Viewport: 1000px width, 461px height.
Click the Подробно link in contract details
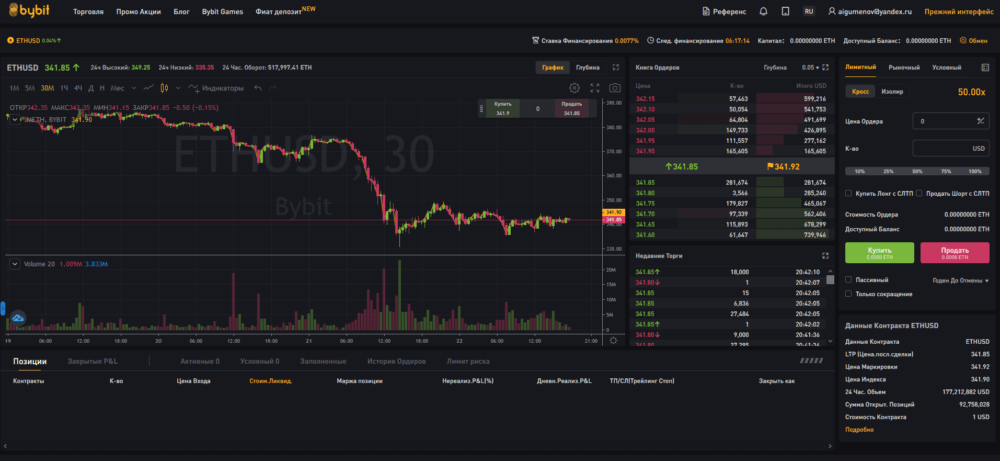pyautogui.click(x=859, y=429)
